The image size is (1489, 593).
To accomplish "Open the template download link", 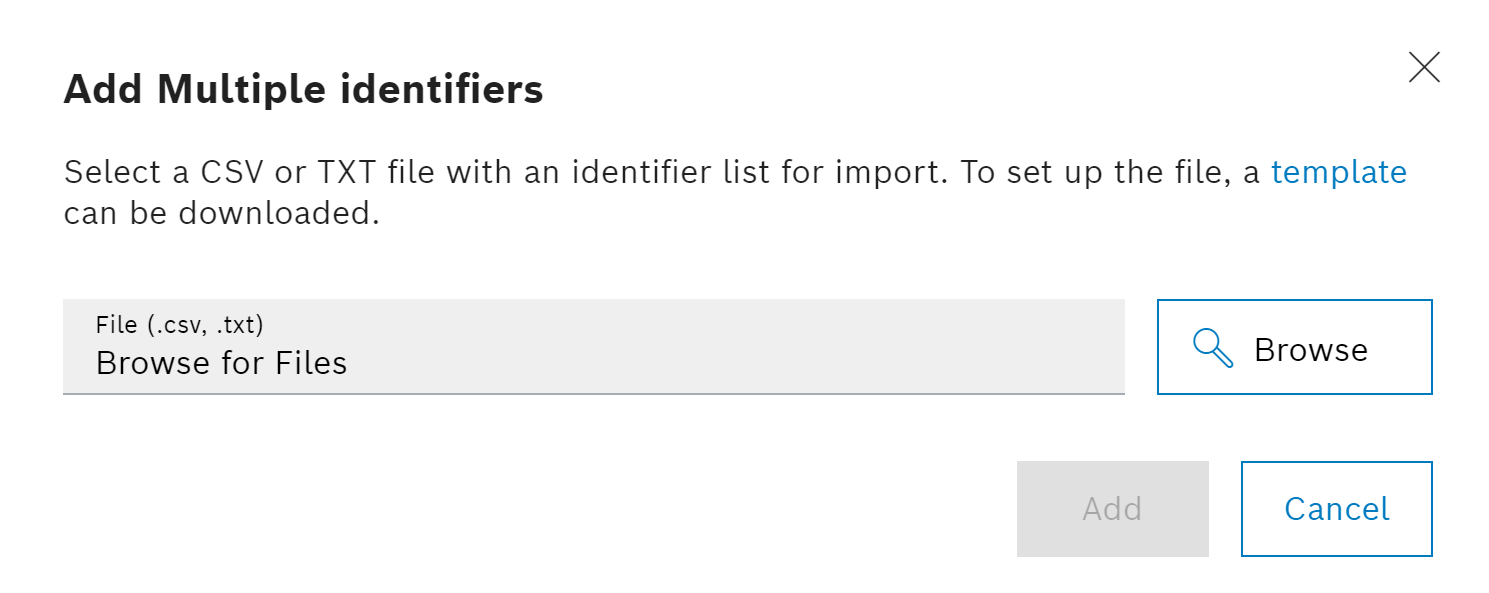I will point(1338,173).
